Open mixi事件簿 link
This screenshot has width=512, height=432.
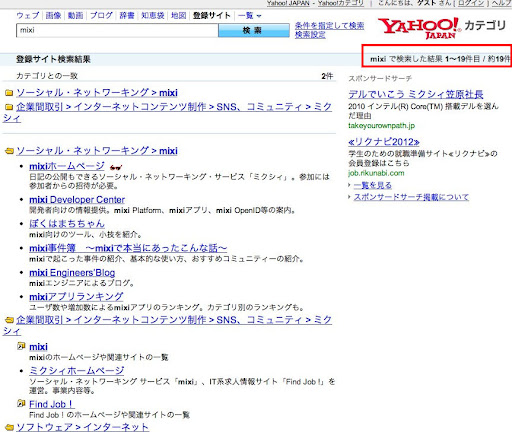click(128, 248)
